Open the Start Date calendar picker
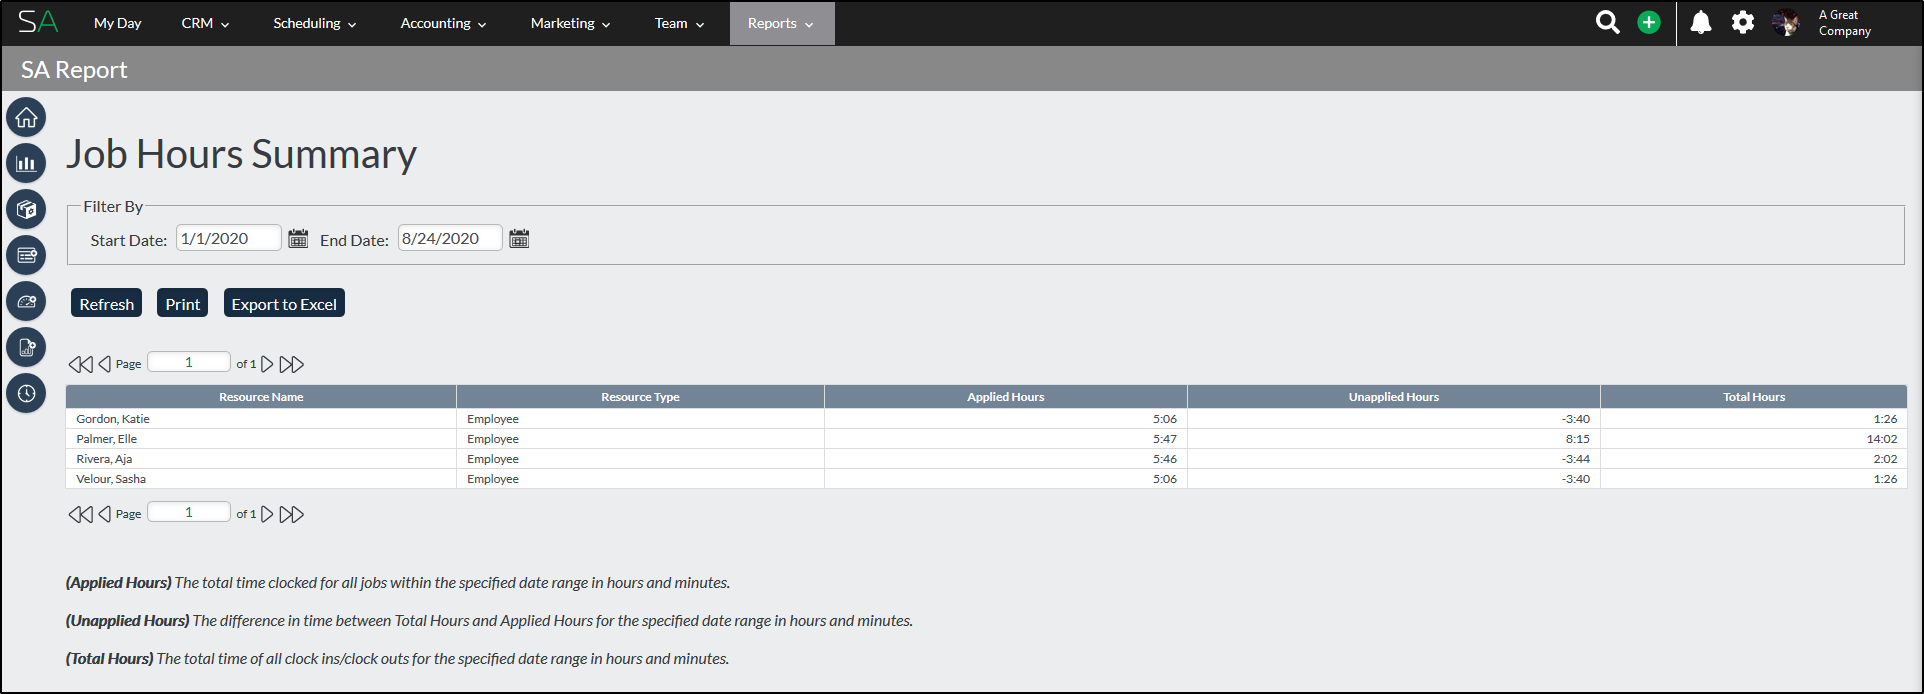This screenshot has width=1924, height=694. click(x=298, y=238)
